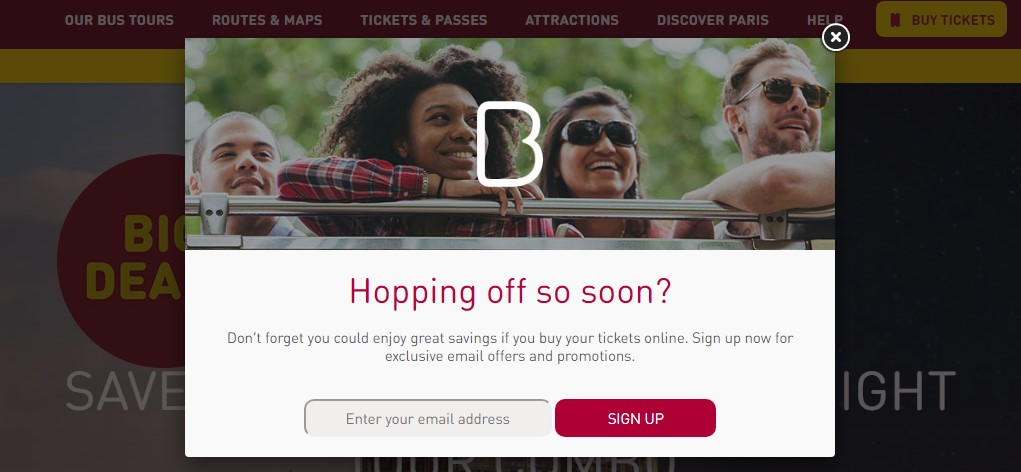Click the red Sign Up button
The height and width of the screenshot is (472, 1021).
635,418
